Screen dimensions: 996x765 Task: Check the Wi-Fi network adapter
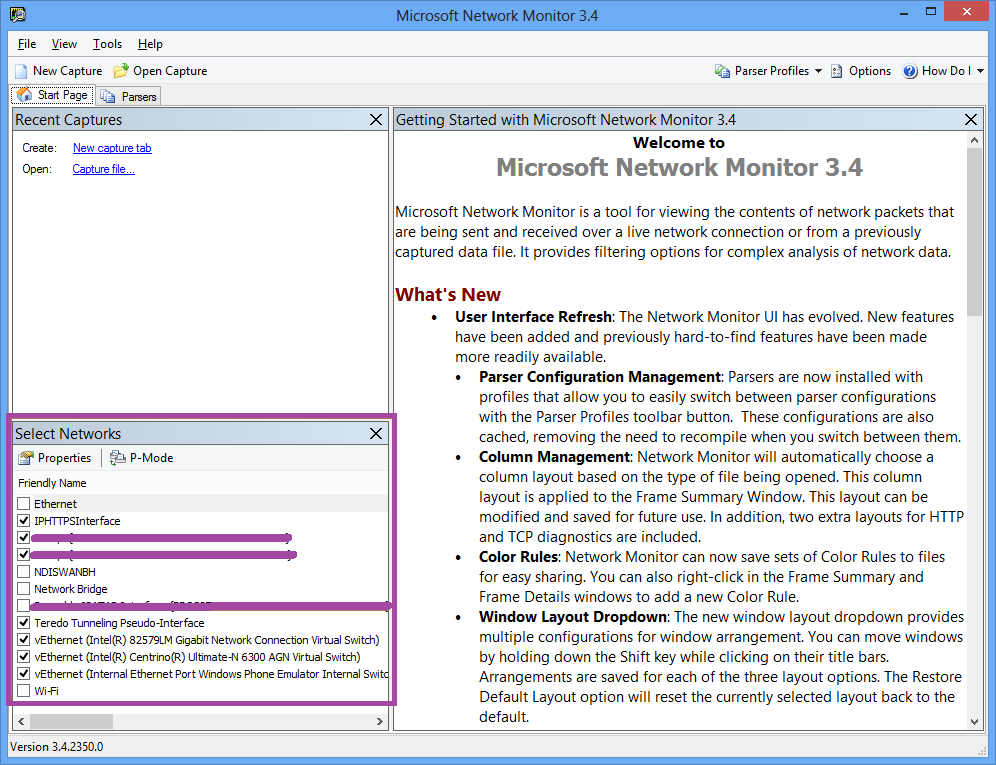point(24,691)
